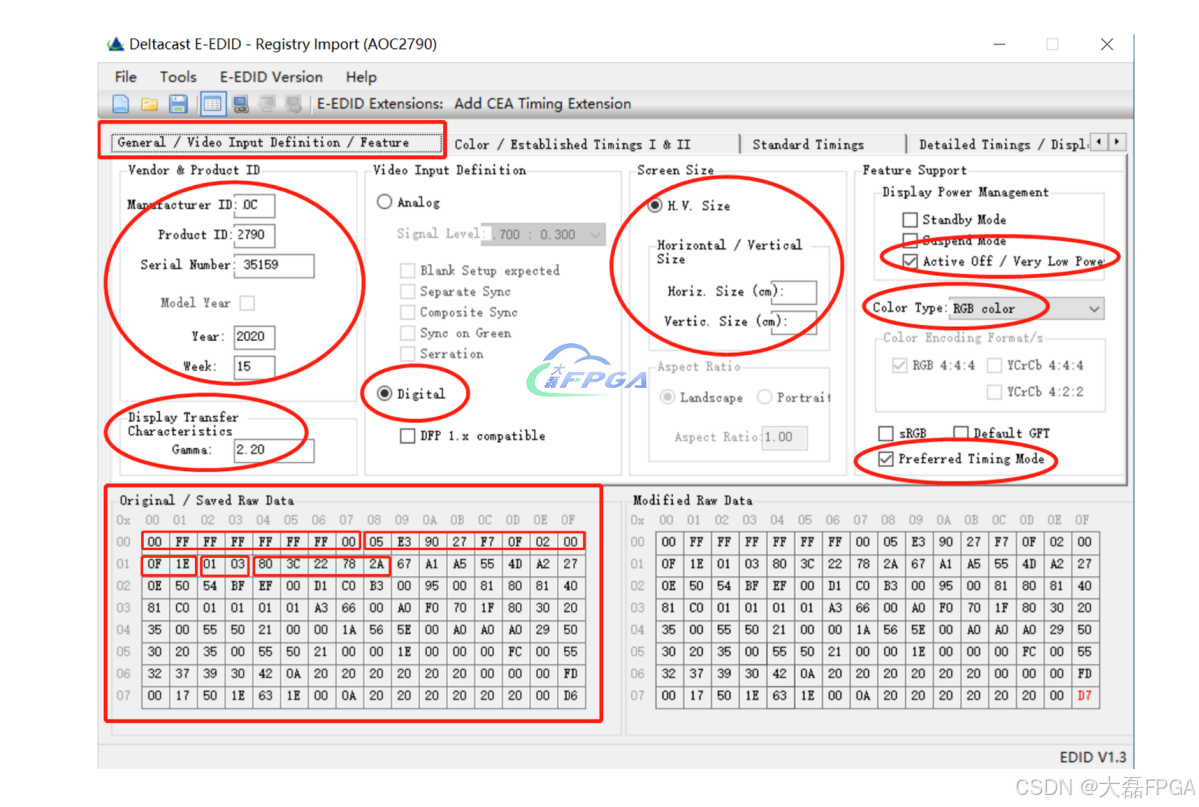Open the File menu

(x=125, y=77)
